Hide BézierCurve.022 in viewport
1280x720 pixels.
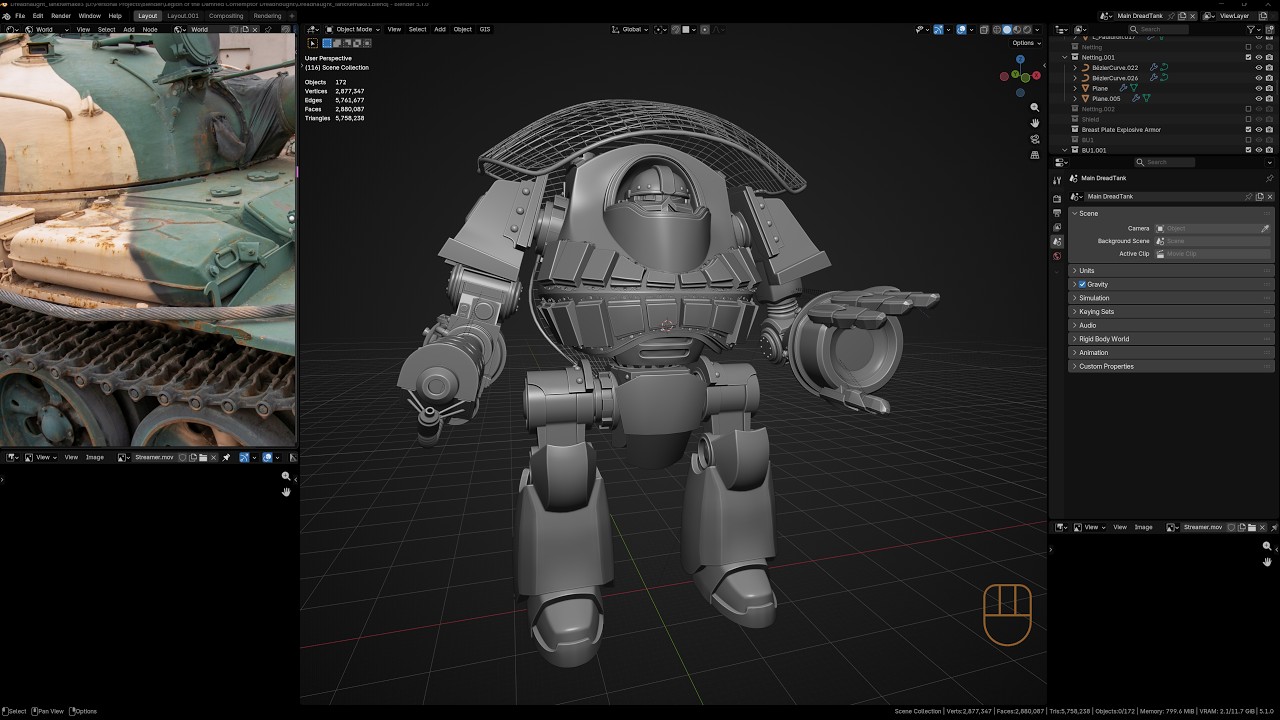coord(1259,67)
